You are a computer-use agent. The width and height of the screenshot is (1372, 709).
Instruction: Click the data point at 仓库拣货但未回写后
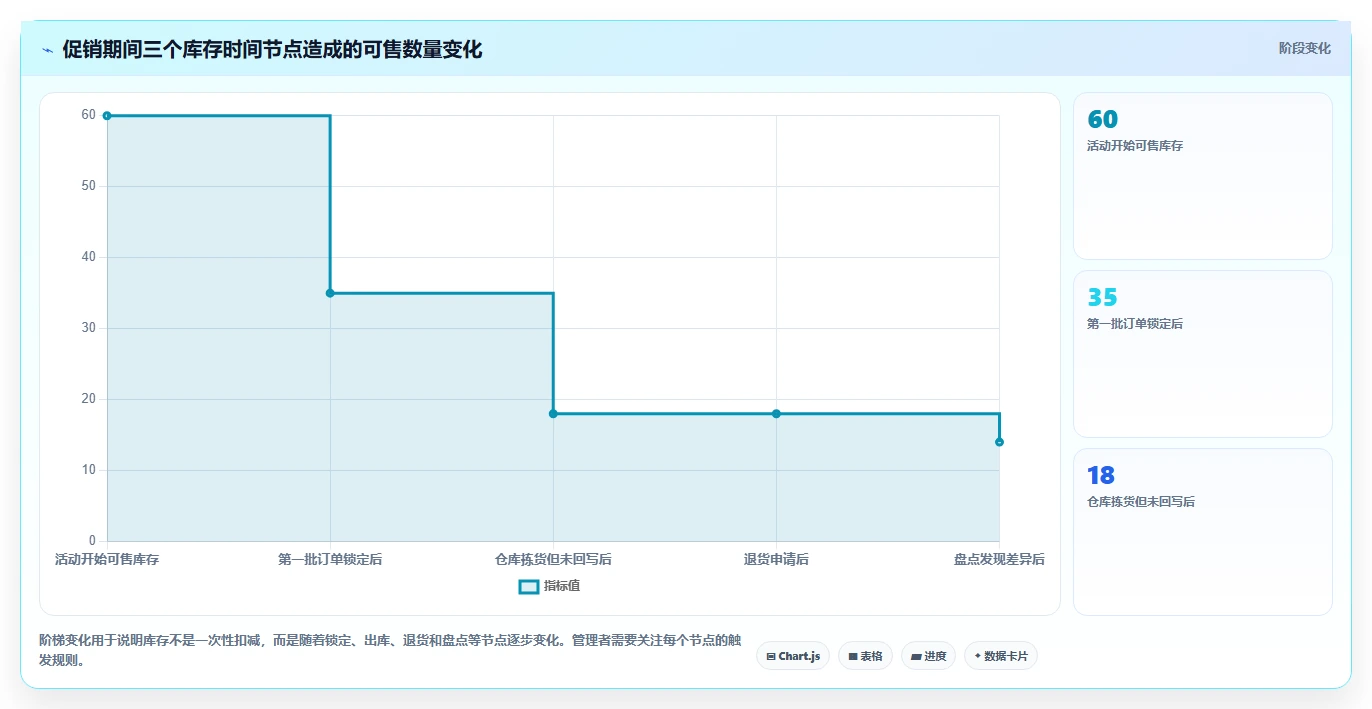[553, 414]
